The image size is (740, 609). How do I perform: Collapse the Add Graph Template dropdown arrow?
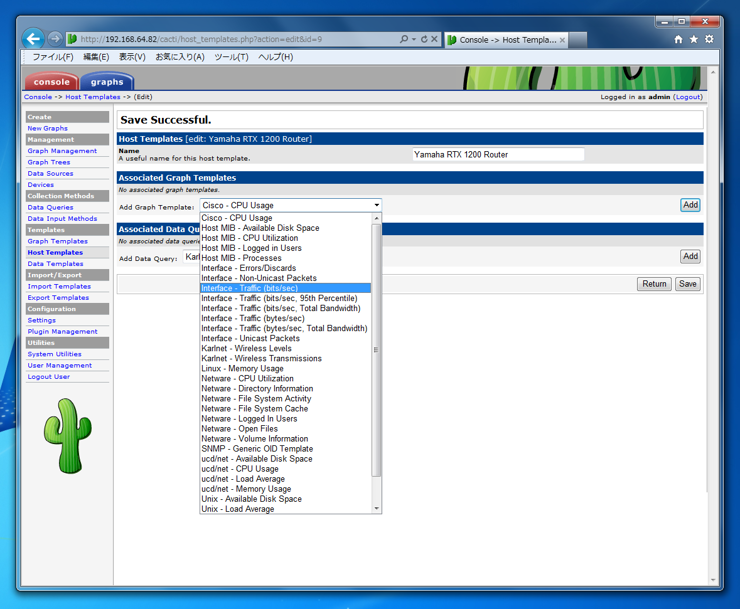point(377,205)
